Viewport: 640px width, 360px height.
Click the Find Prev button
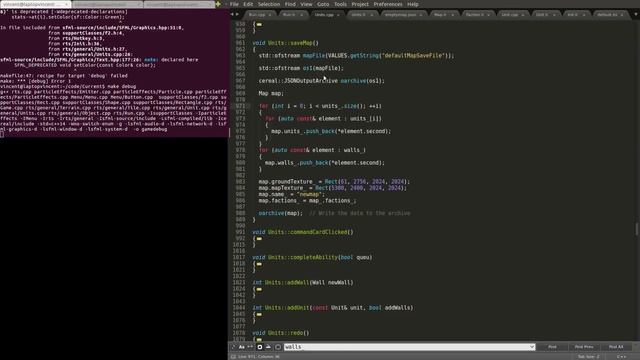click(x=584, y=347)
